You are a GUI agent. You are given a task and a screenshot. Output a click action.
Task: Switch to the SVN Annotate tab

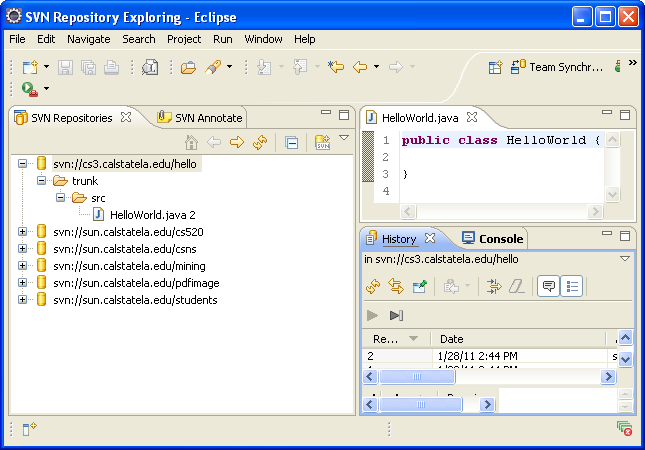coord(200,118)
